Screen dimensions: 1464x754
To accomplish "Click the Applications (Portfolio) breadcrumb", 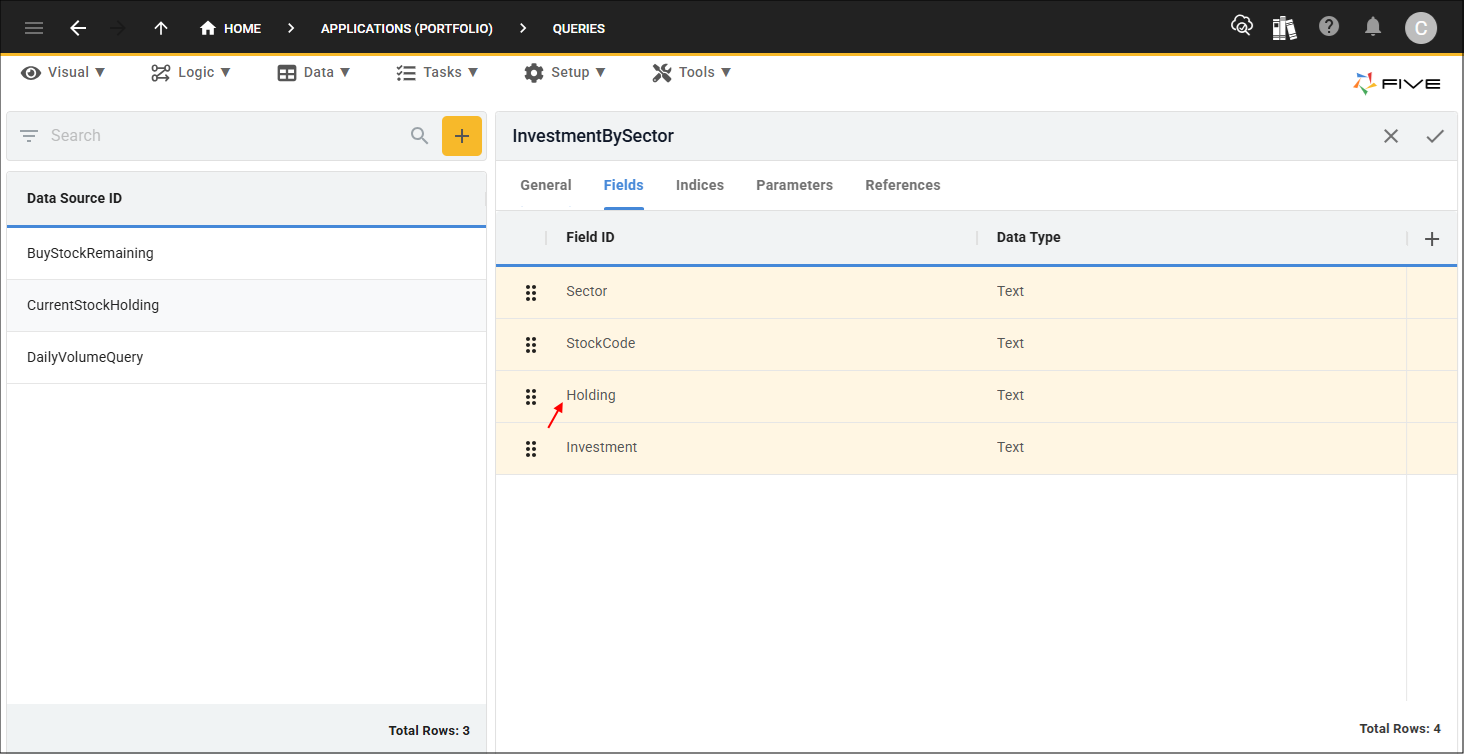I will (x=407, y=28).
